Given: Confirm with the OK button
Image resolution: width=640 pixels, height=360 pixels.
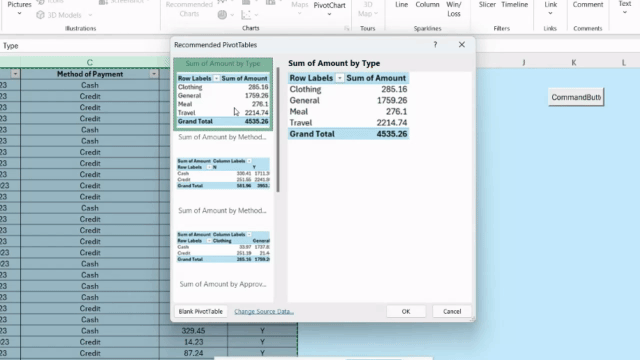Looking at the screenshot, I should pyautogui.click(x=406, y=311).
